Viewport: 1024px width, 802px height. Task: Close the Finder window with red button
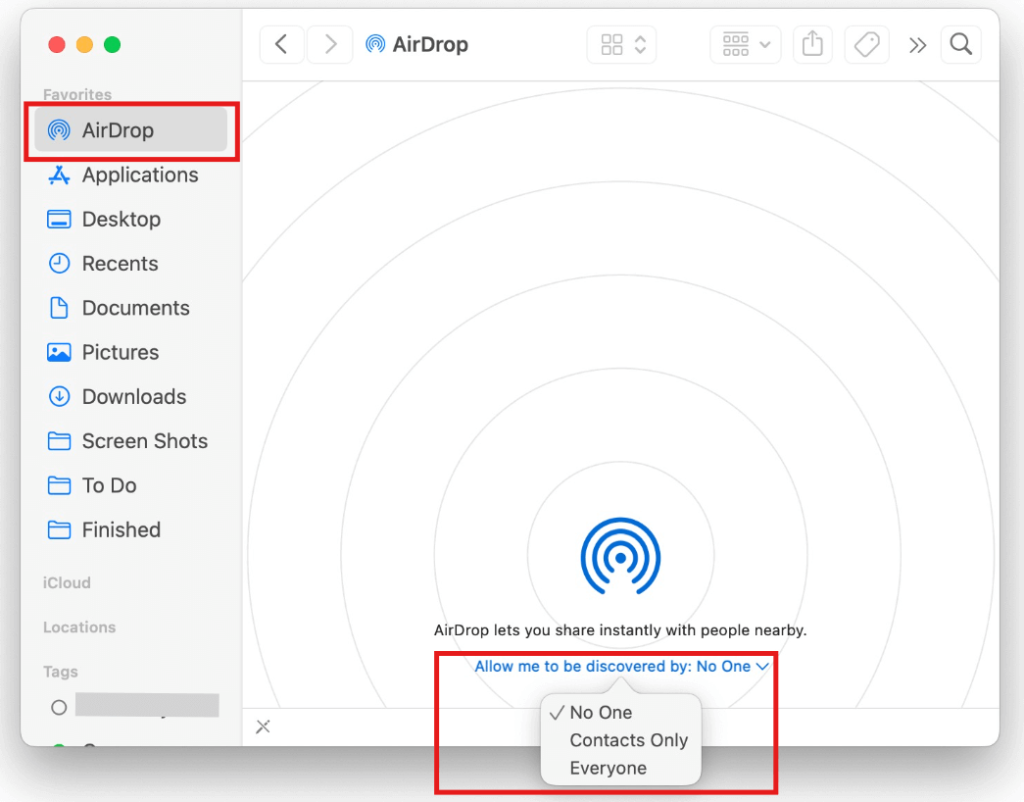[57, 44]
